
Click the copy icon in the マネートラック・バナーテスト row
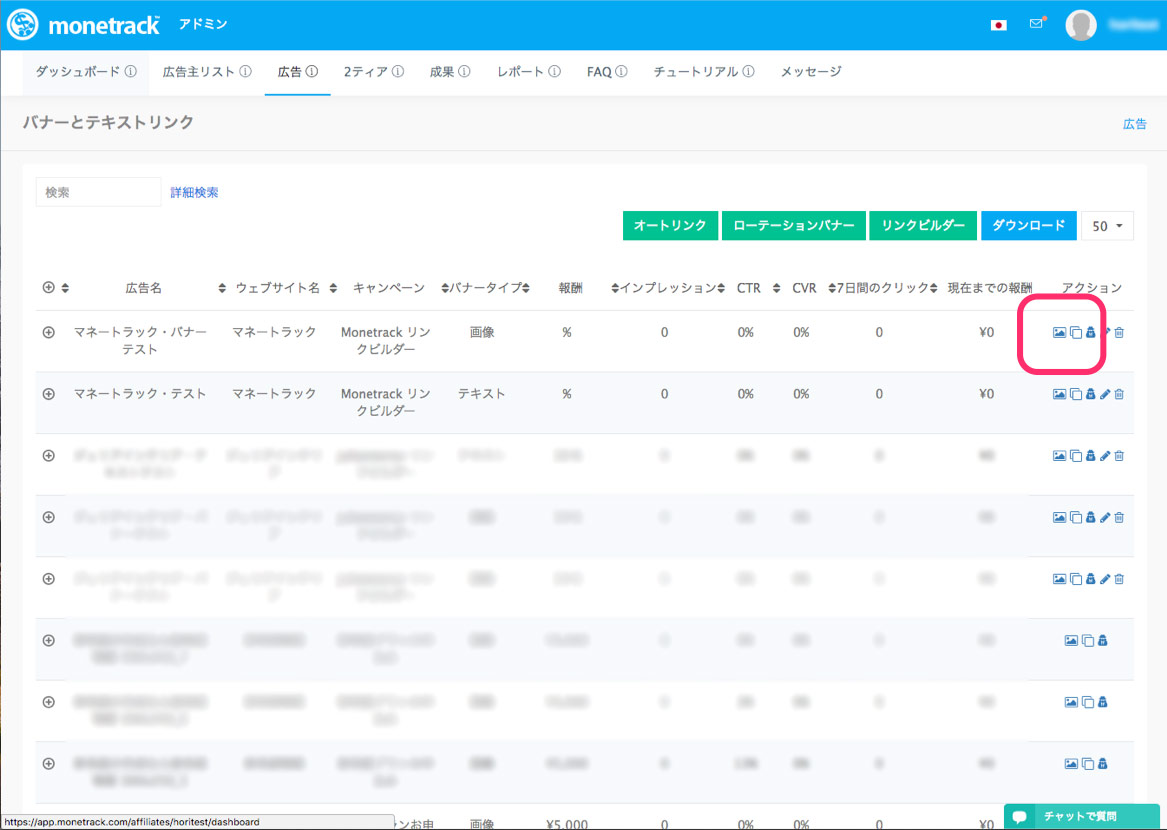(1075, 333)
